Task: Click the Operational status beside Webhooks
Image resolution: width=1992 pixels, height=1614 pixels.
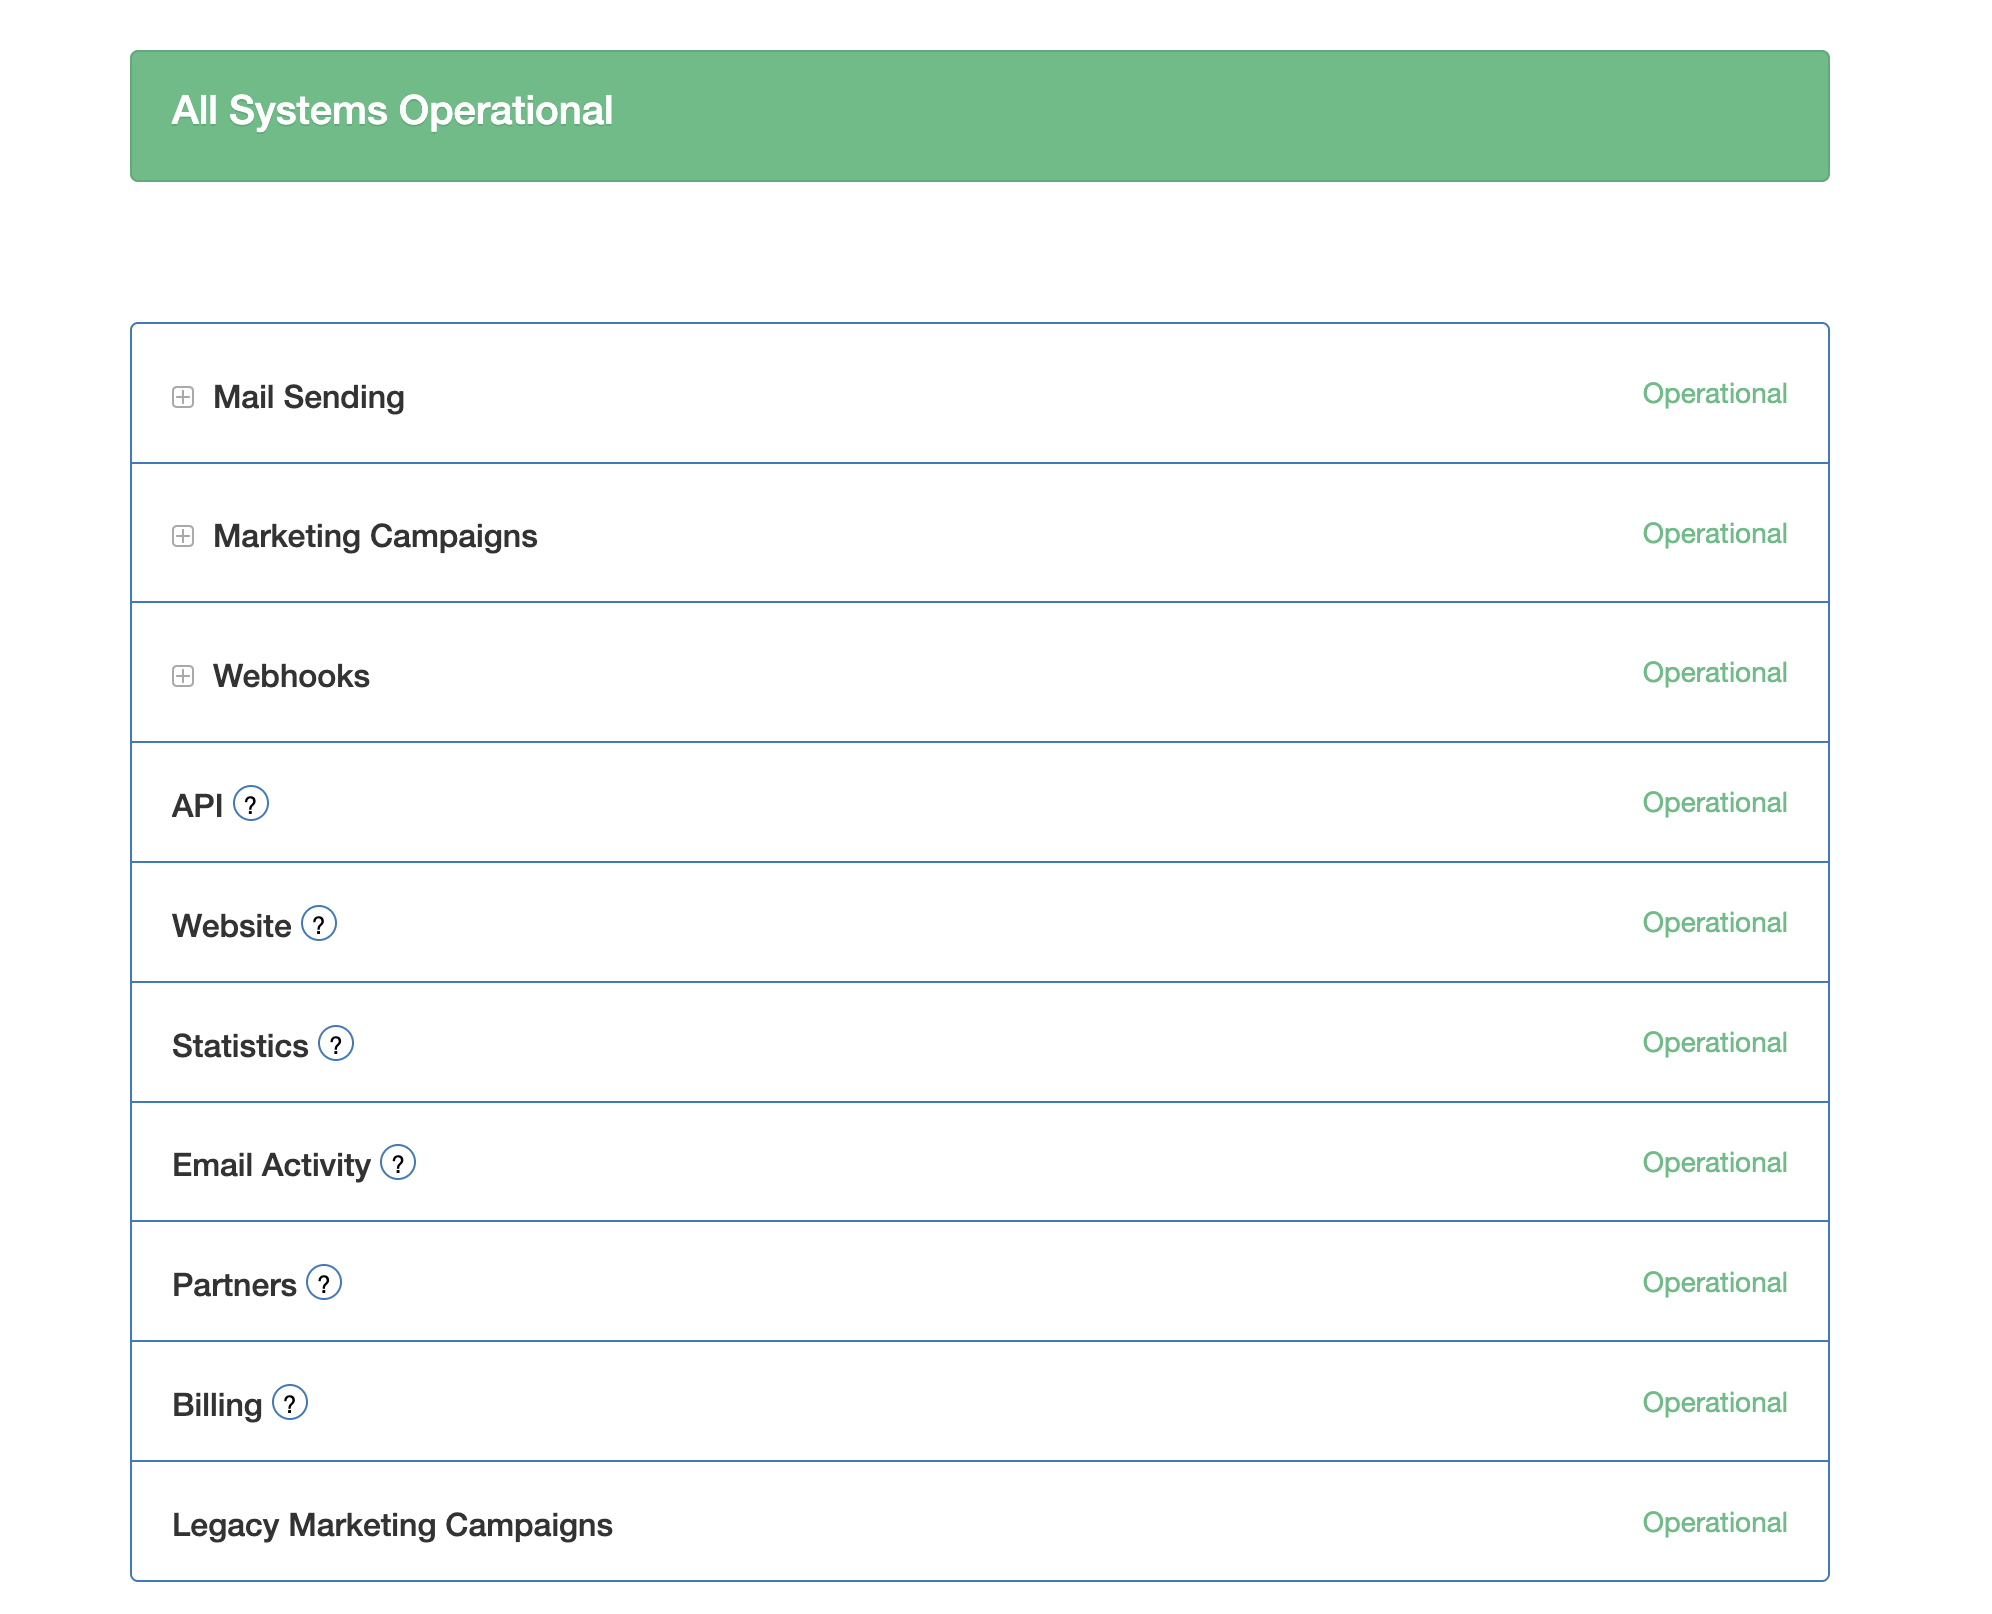Action: pyautogui.click(x=1714, y=673)
